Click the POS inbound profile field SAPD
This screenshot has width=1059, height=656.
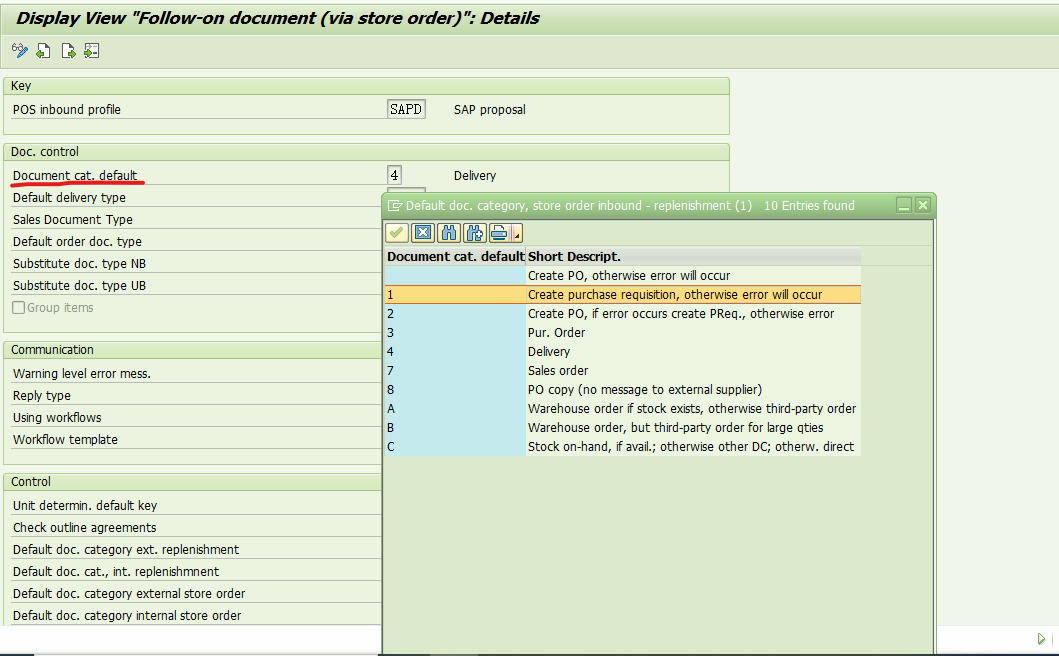coord(407,109)
